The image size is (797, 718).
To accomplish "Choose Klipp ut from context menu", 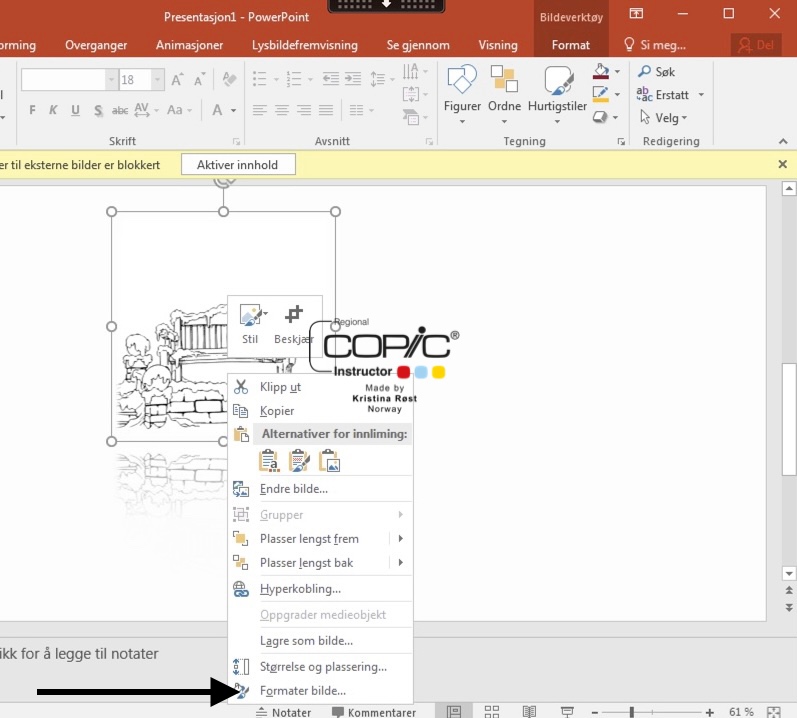I will 321,387.
